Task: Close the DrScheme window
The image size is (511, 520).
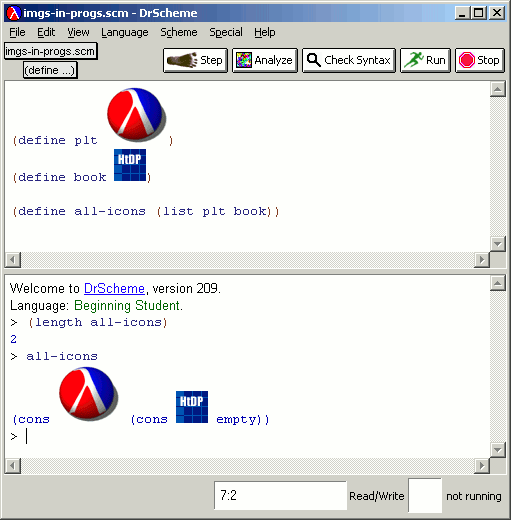Action: tap(497, 13)
